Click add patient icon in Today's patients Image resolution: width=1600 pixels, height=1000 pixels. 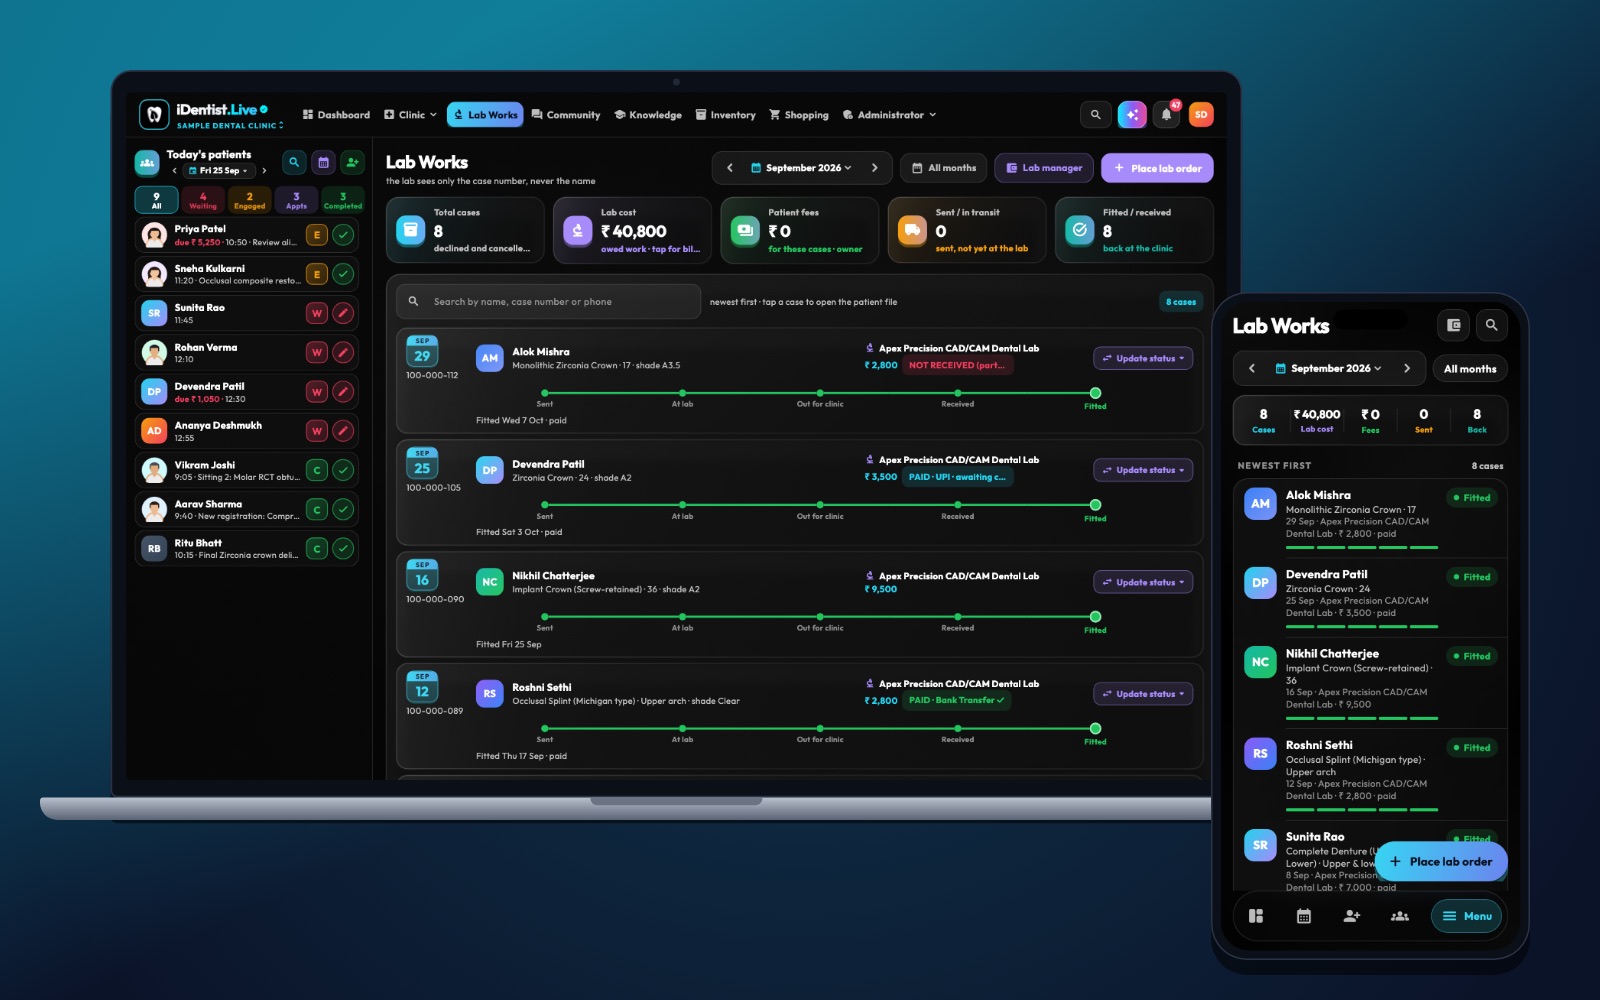click(352, 162)
